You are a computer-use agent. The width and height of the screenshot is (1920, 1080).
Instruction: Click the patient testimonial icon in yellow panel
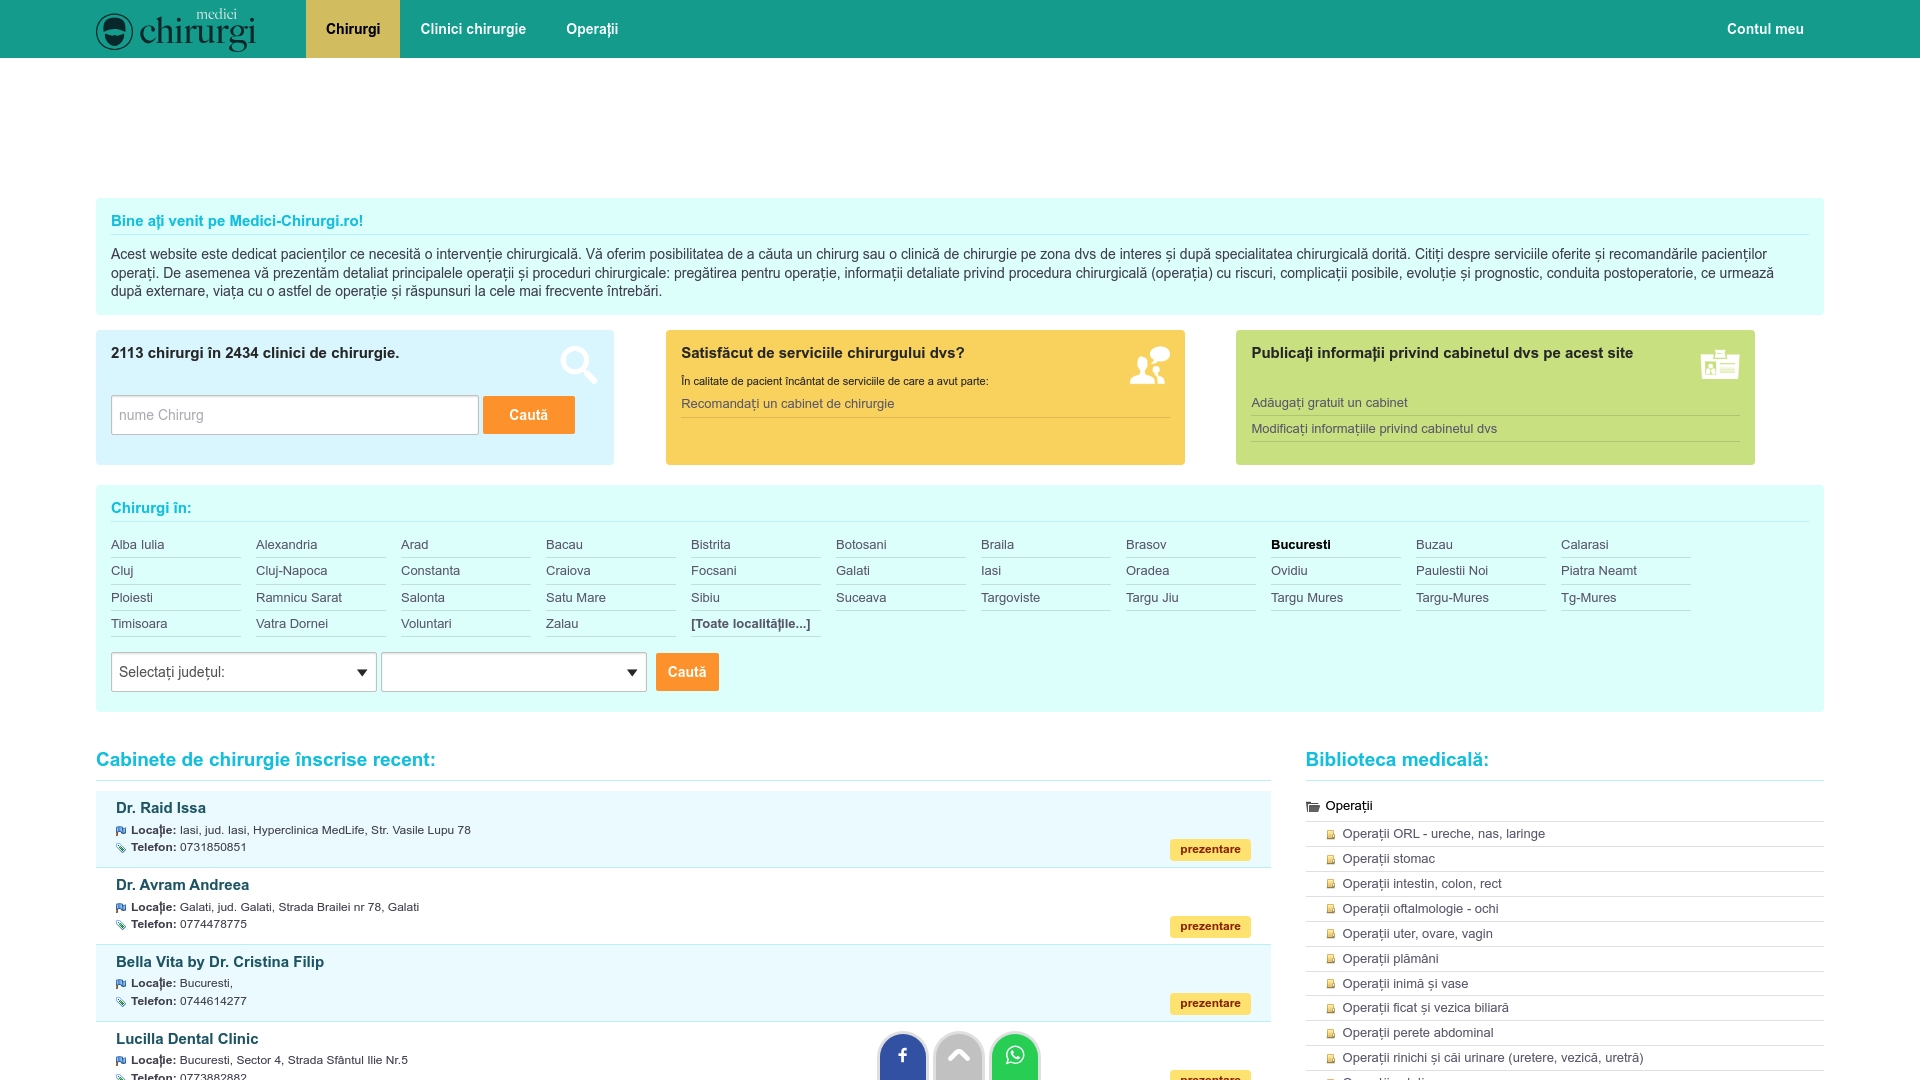click(x=1148, y=366)
